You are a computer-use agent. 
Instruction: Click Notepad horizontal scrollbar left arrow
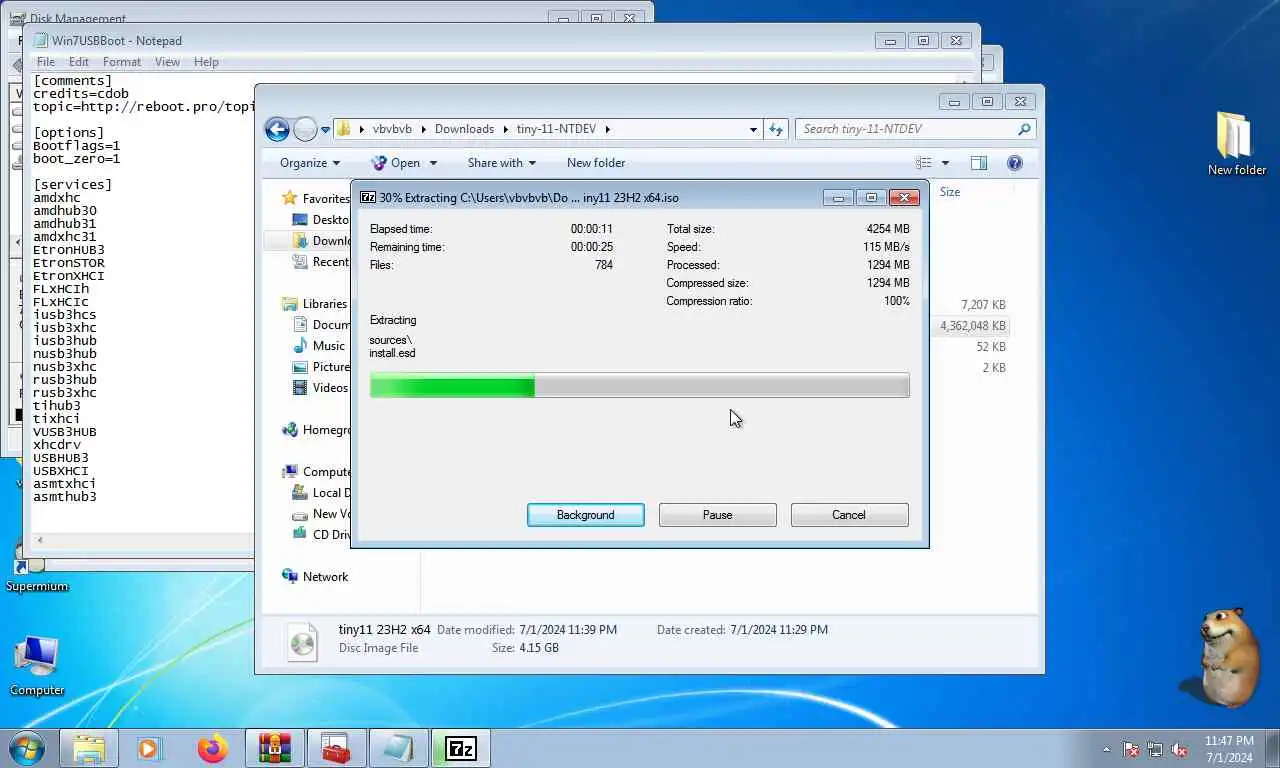40,541
